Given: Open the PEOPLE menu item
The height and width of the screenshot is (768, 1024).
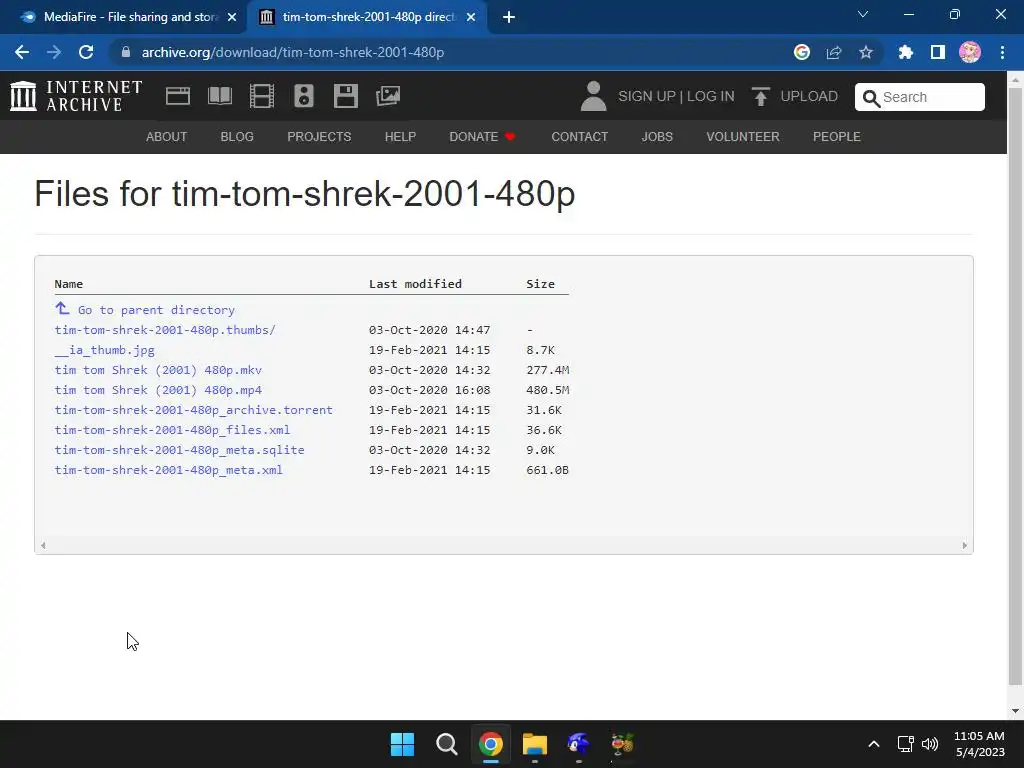Looking at the screenshot, I should click(837, 136).
